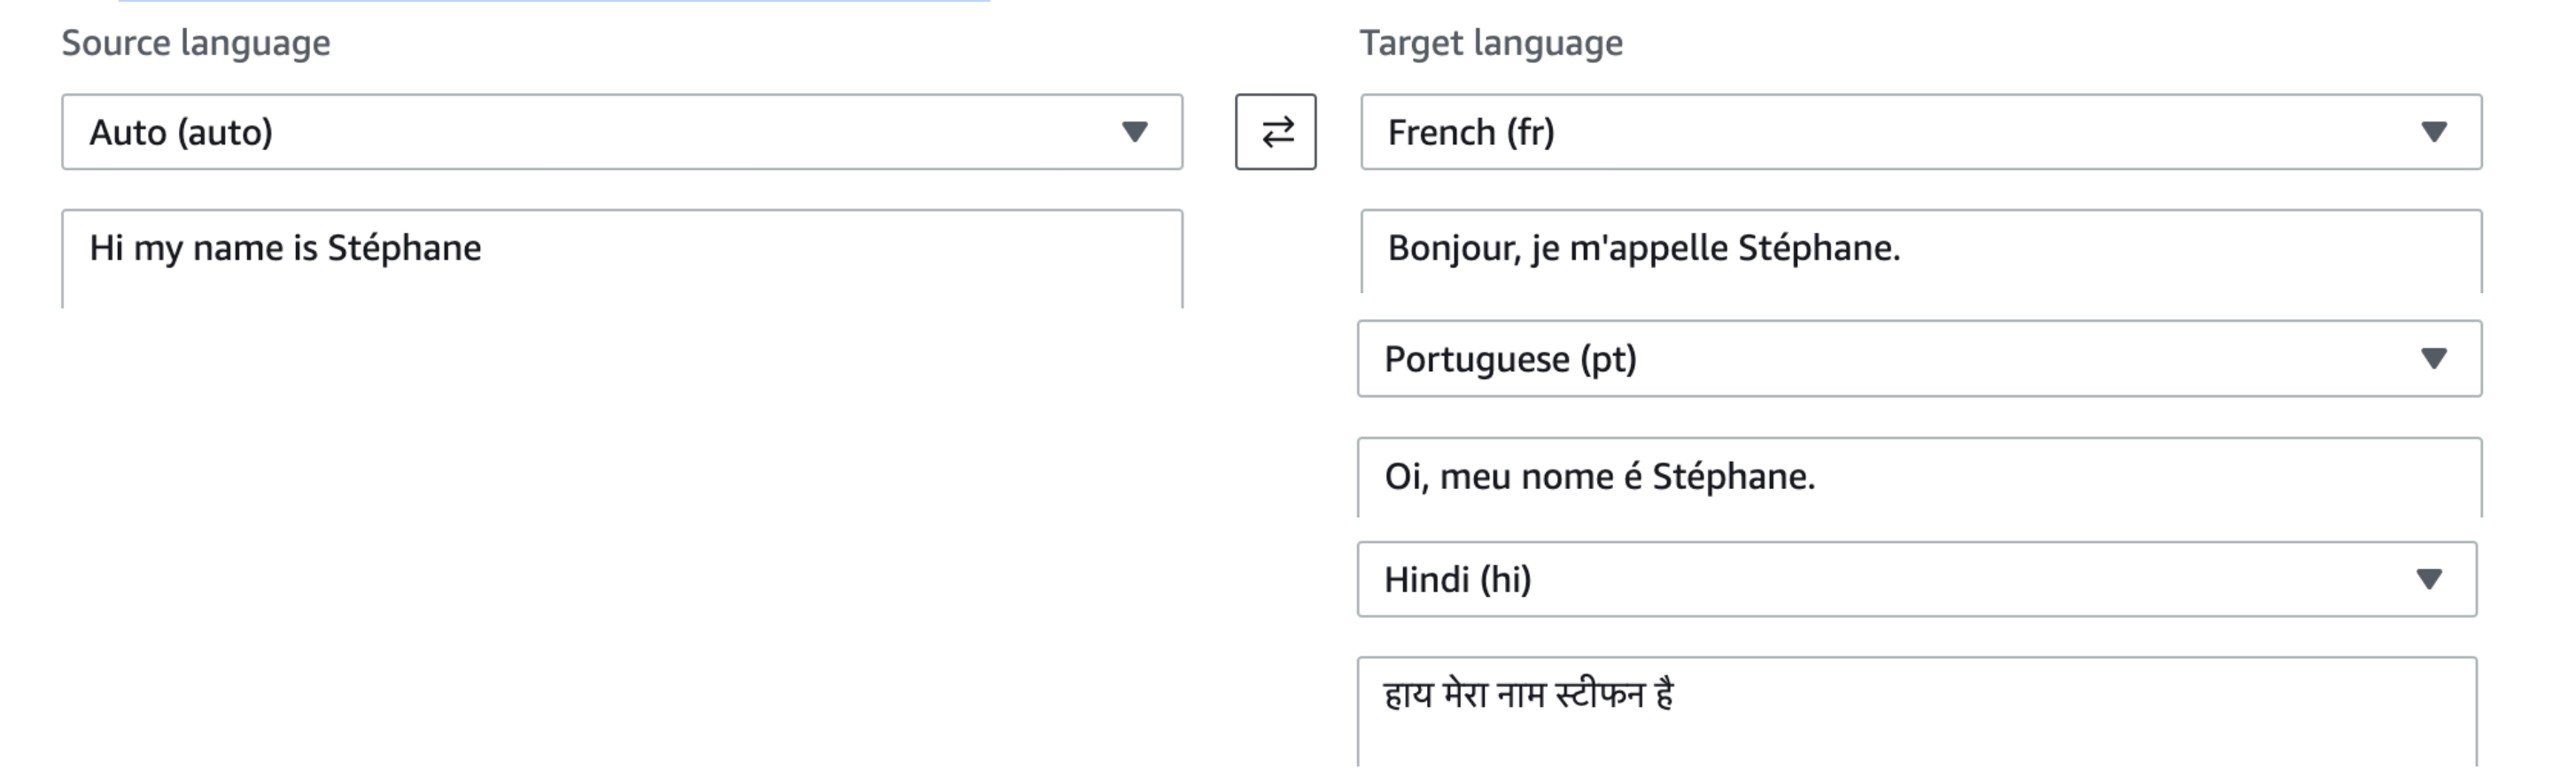Place cursor on "Stéphane" in source text
2576x778 pixels.
click(404, 248)
